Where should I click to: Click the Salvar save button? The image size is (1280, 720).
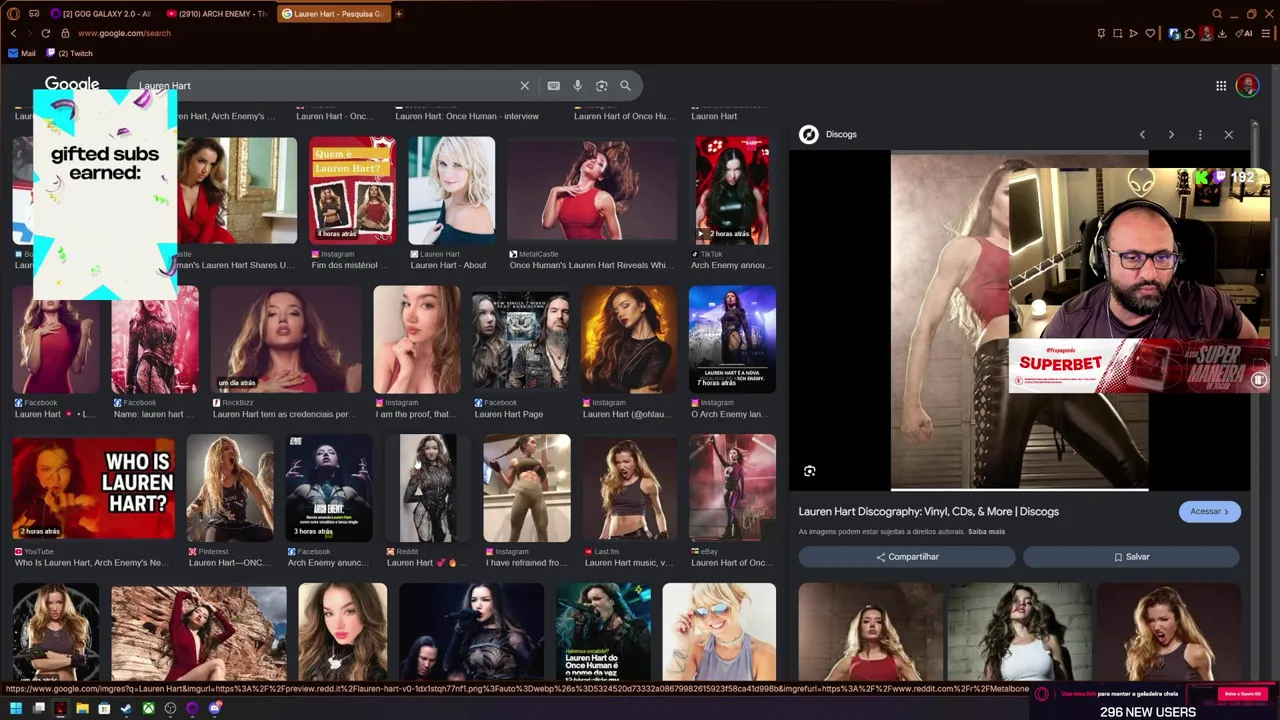tap(1131, 557)
